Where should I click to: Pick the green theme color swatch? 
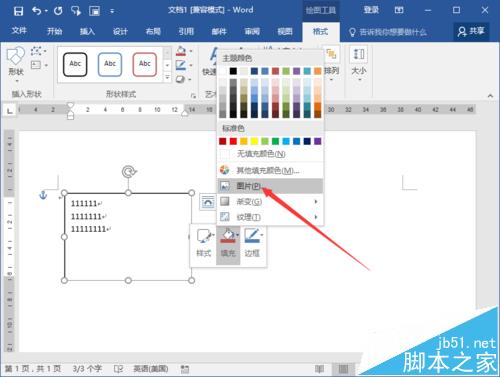pos(286,71)
